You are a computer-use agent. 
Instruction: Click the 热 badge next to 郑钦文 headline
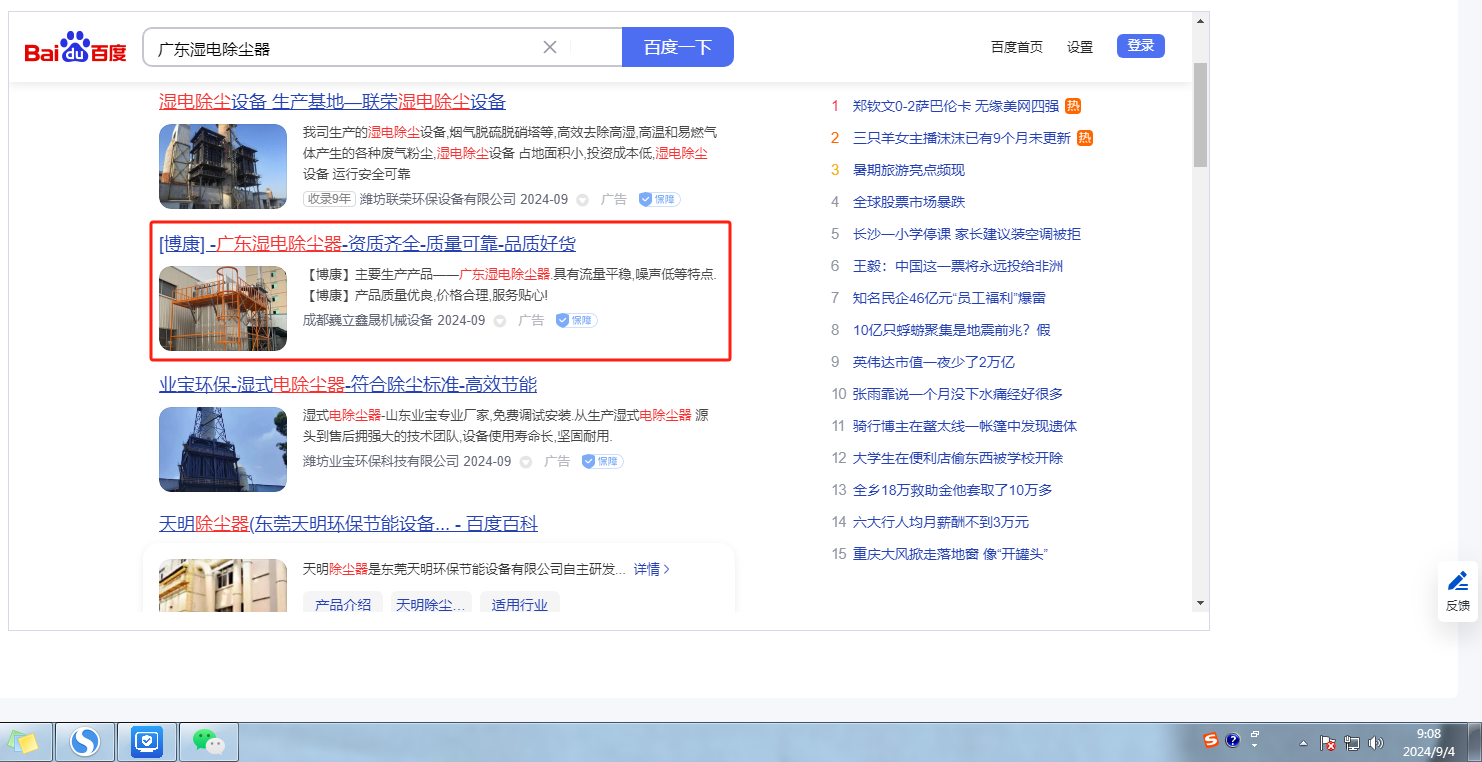(x=1073, y=106)
